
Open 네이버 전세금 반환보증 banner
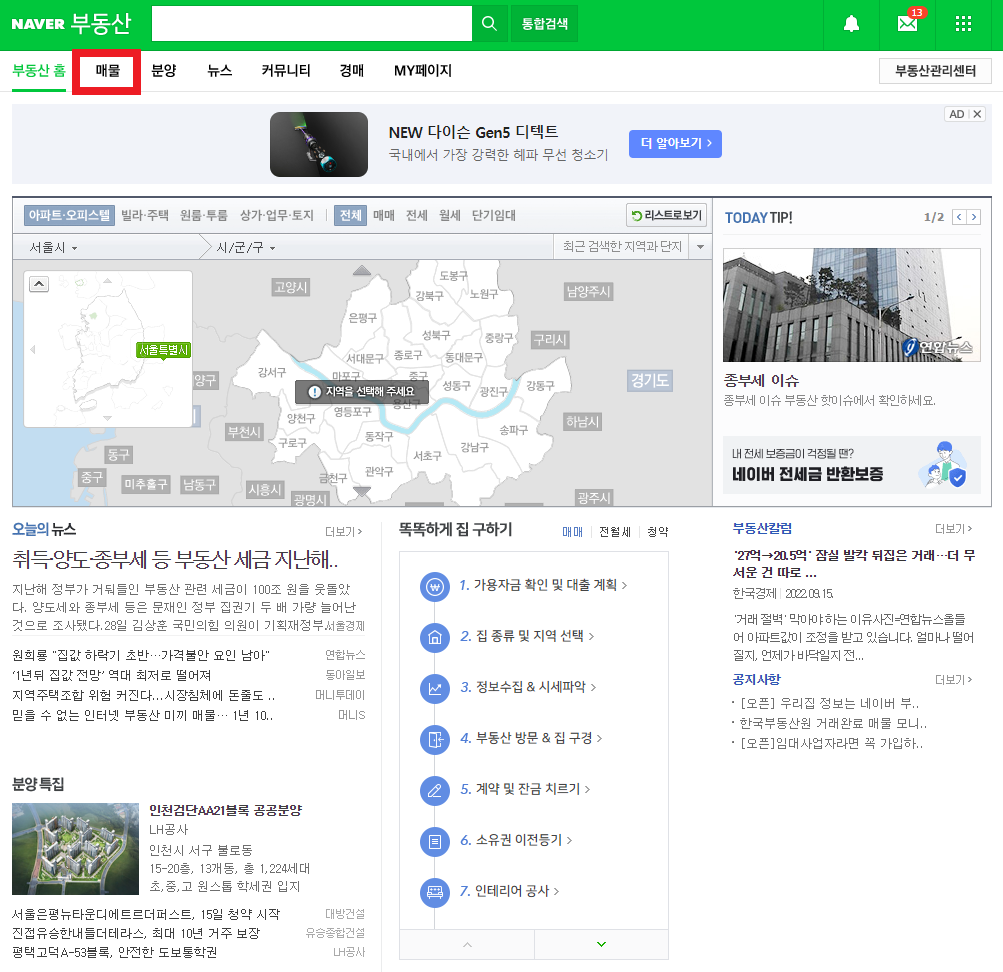(x=851, y=465)
